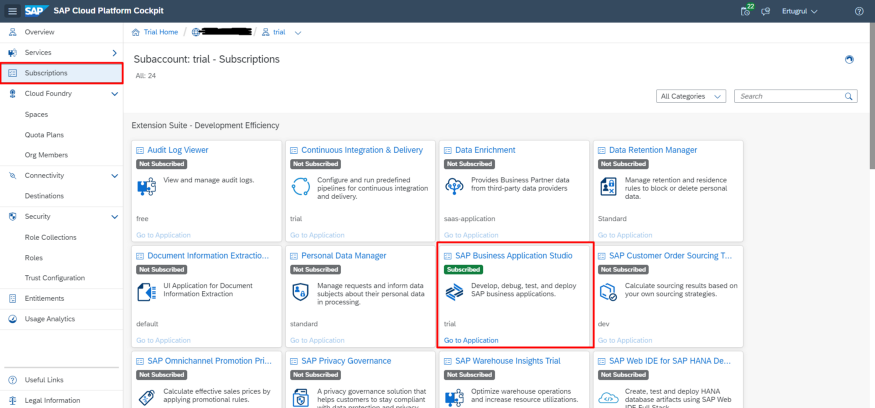Click the Customer Order Sourcing box icon

coord(608,292)
